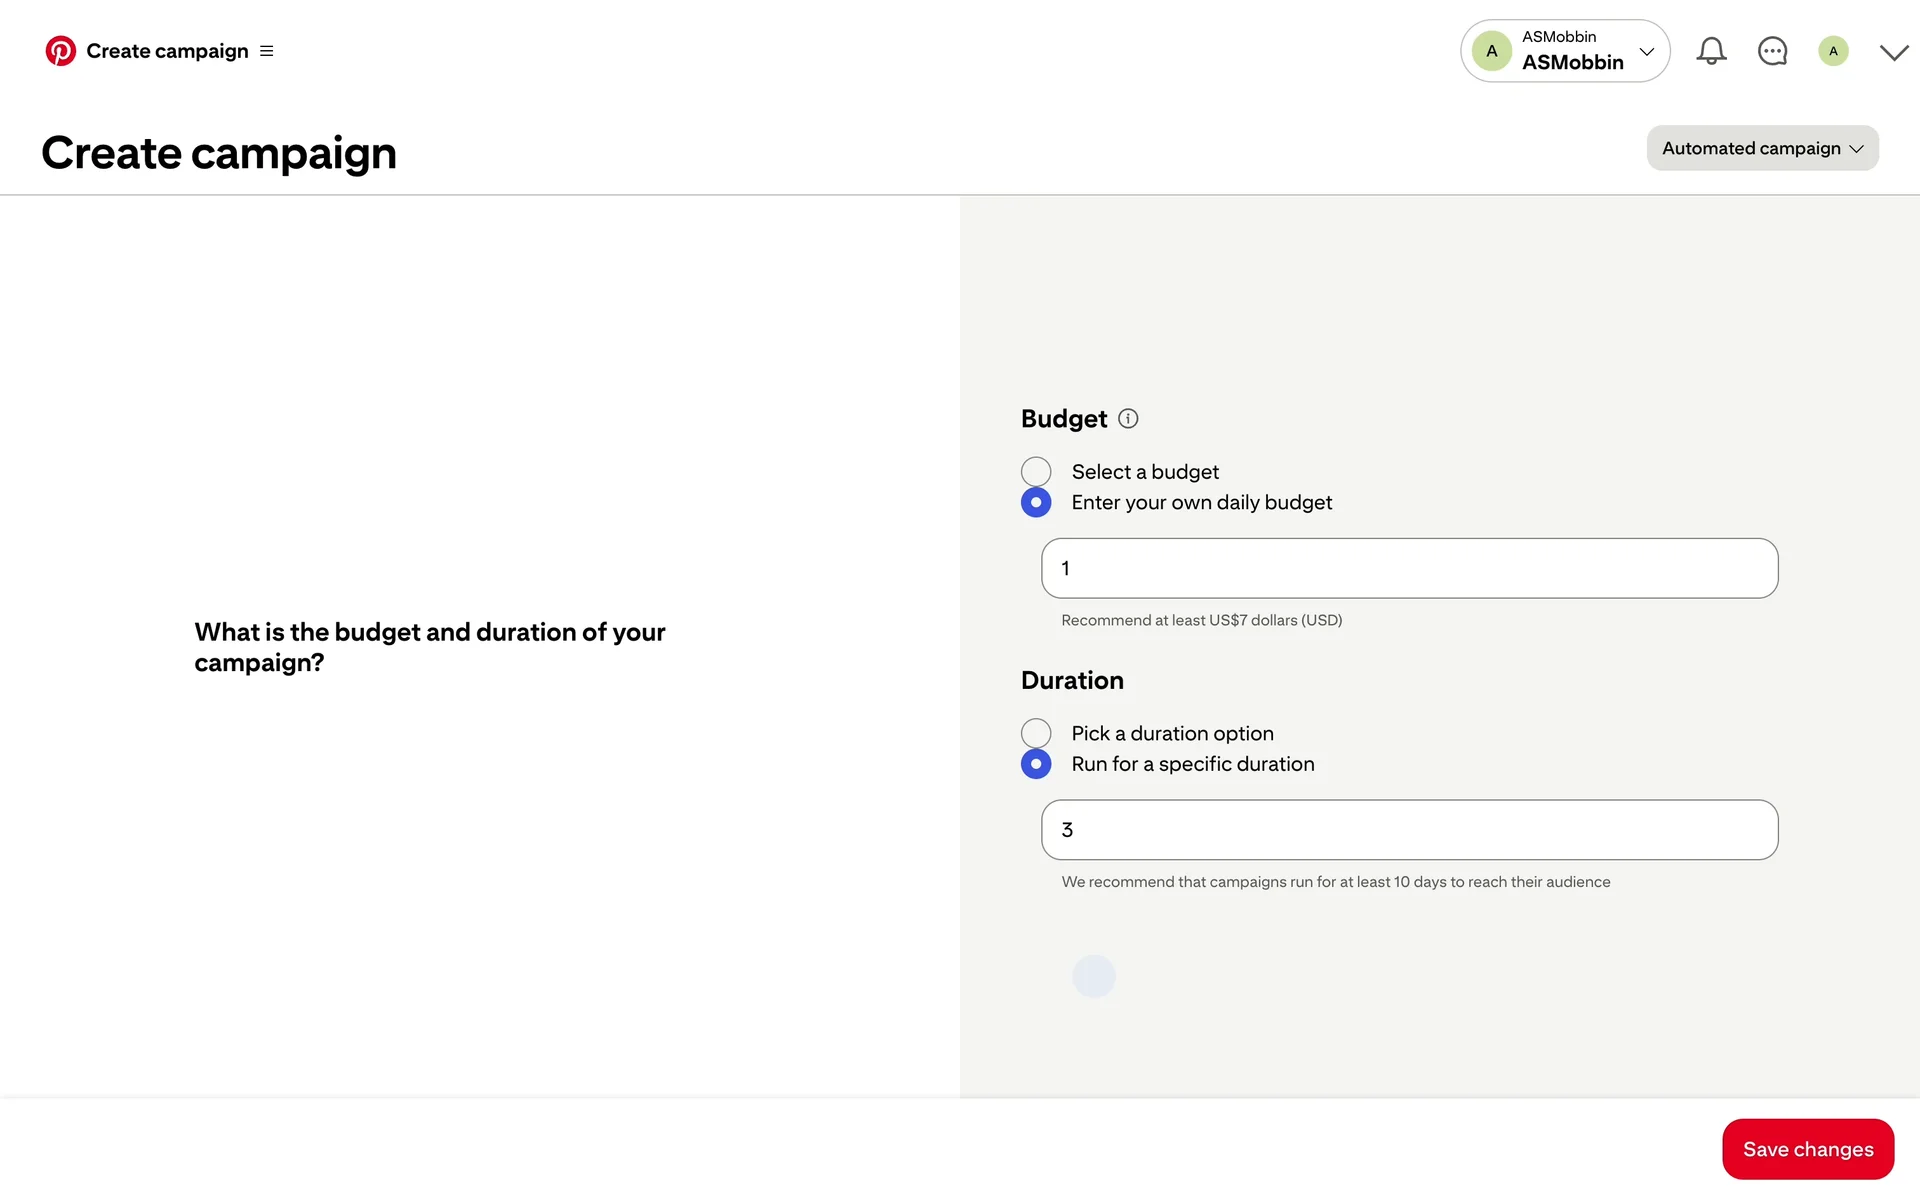The height and width of the screenshot is (1200, 1920).
Task: Click the Save changes button
Action: point(1807,1149)
